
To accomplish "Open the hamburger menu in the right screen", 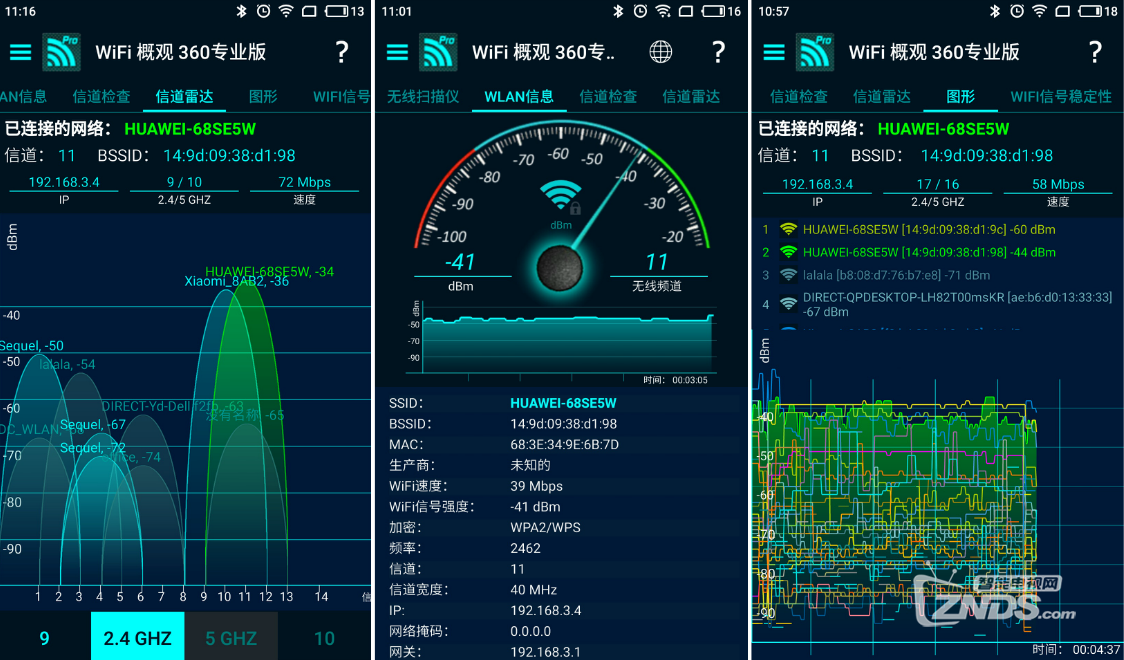I will [x=773, y=52].
